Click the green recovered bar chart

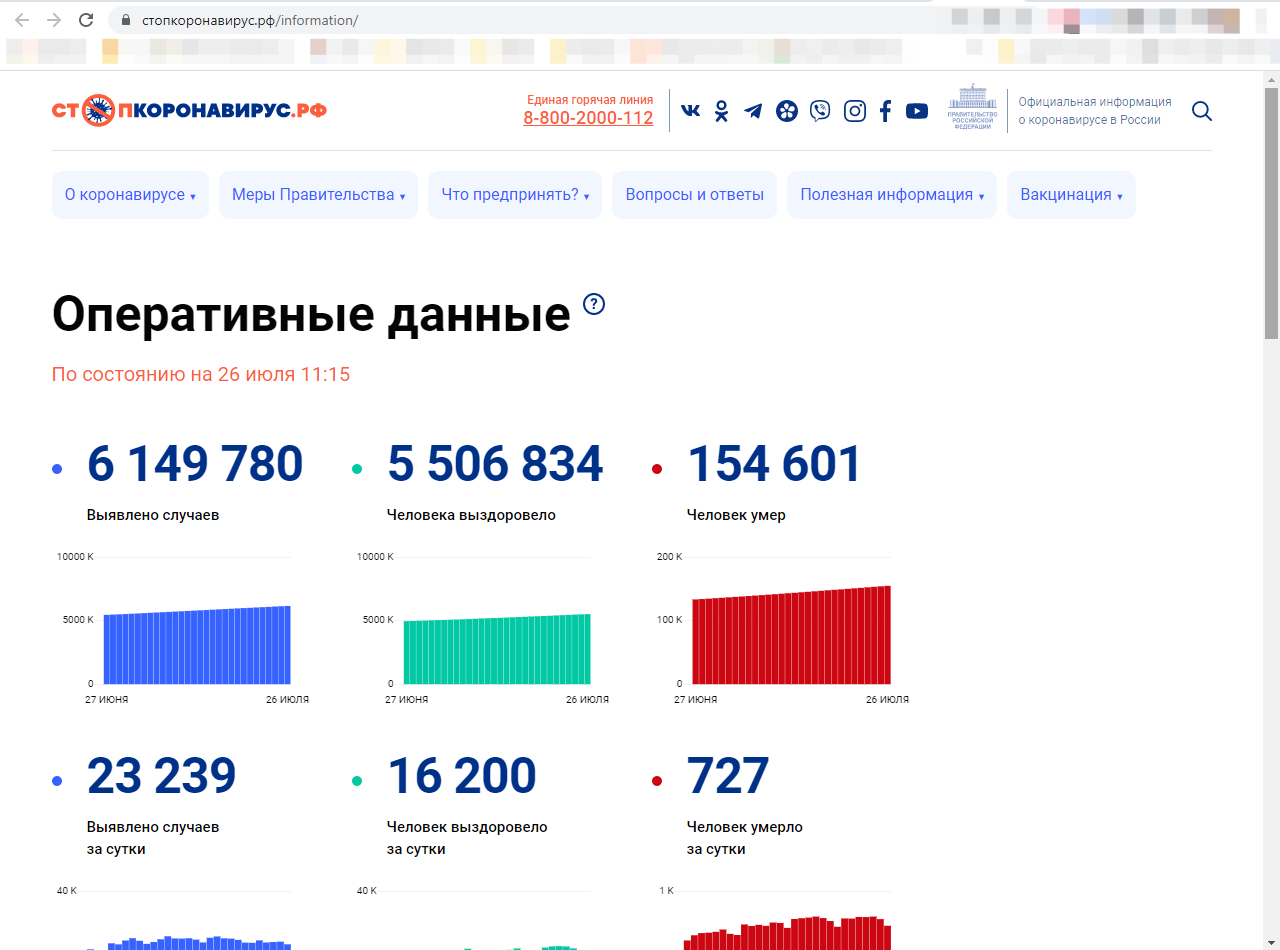point(497,649)
